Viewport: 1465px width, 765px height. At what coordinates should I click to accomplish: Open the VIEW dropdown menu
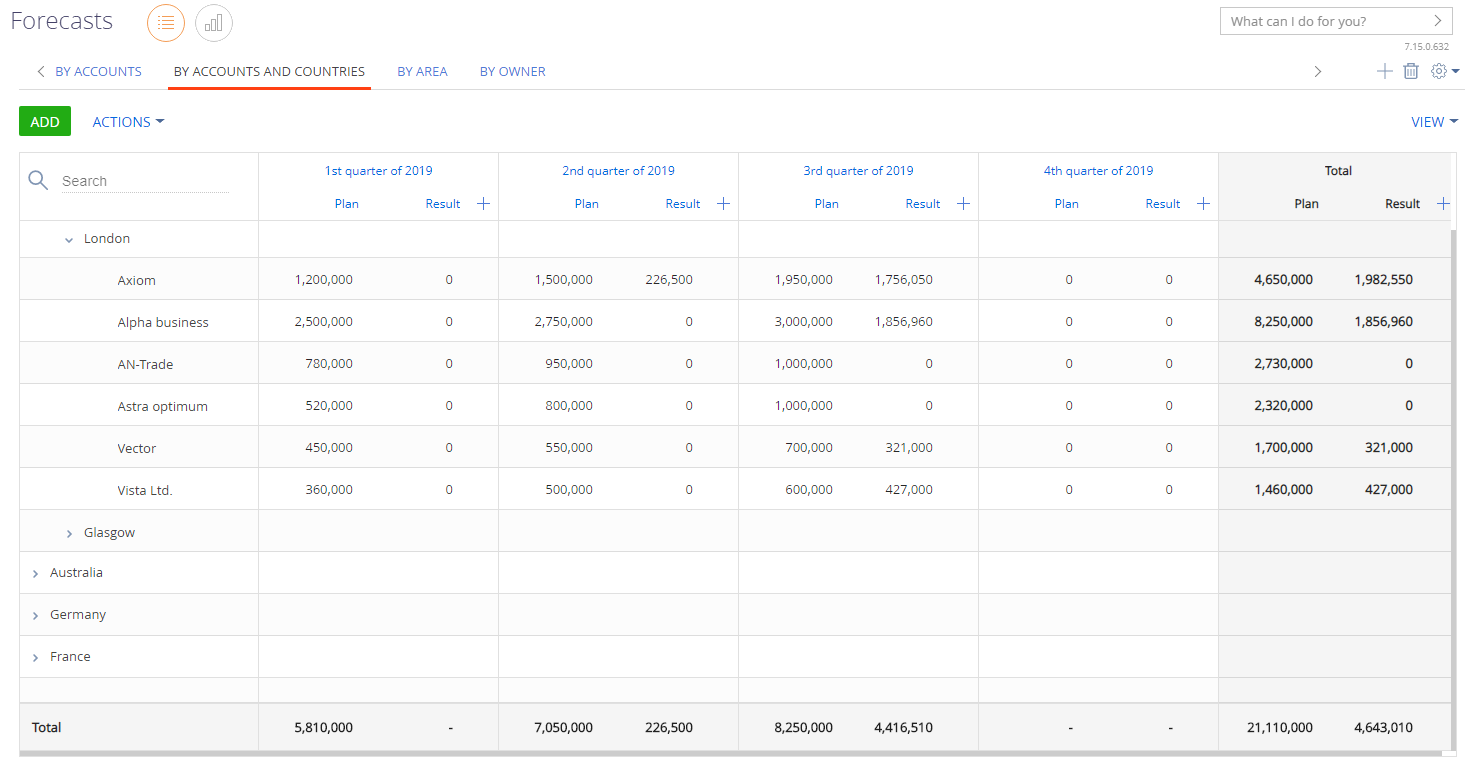pos(1434,122)
